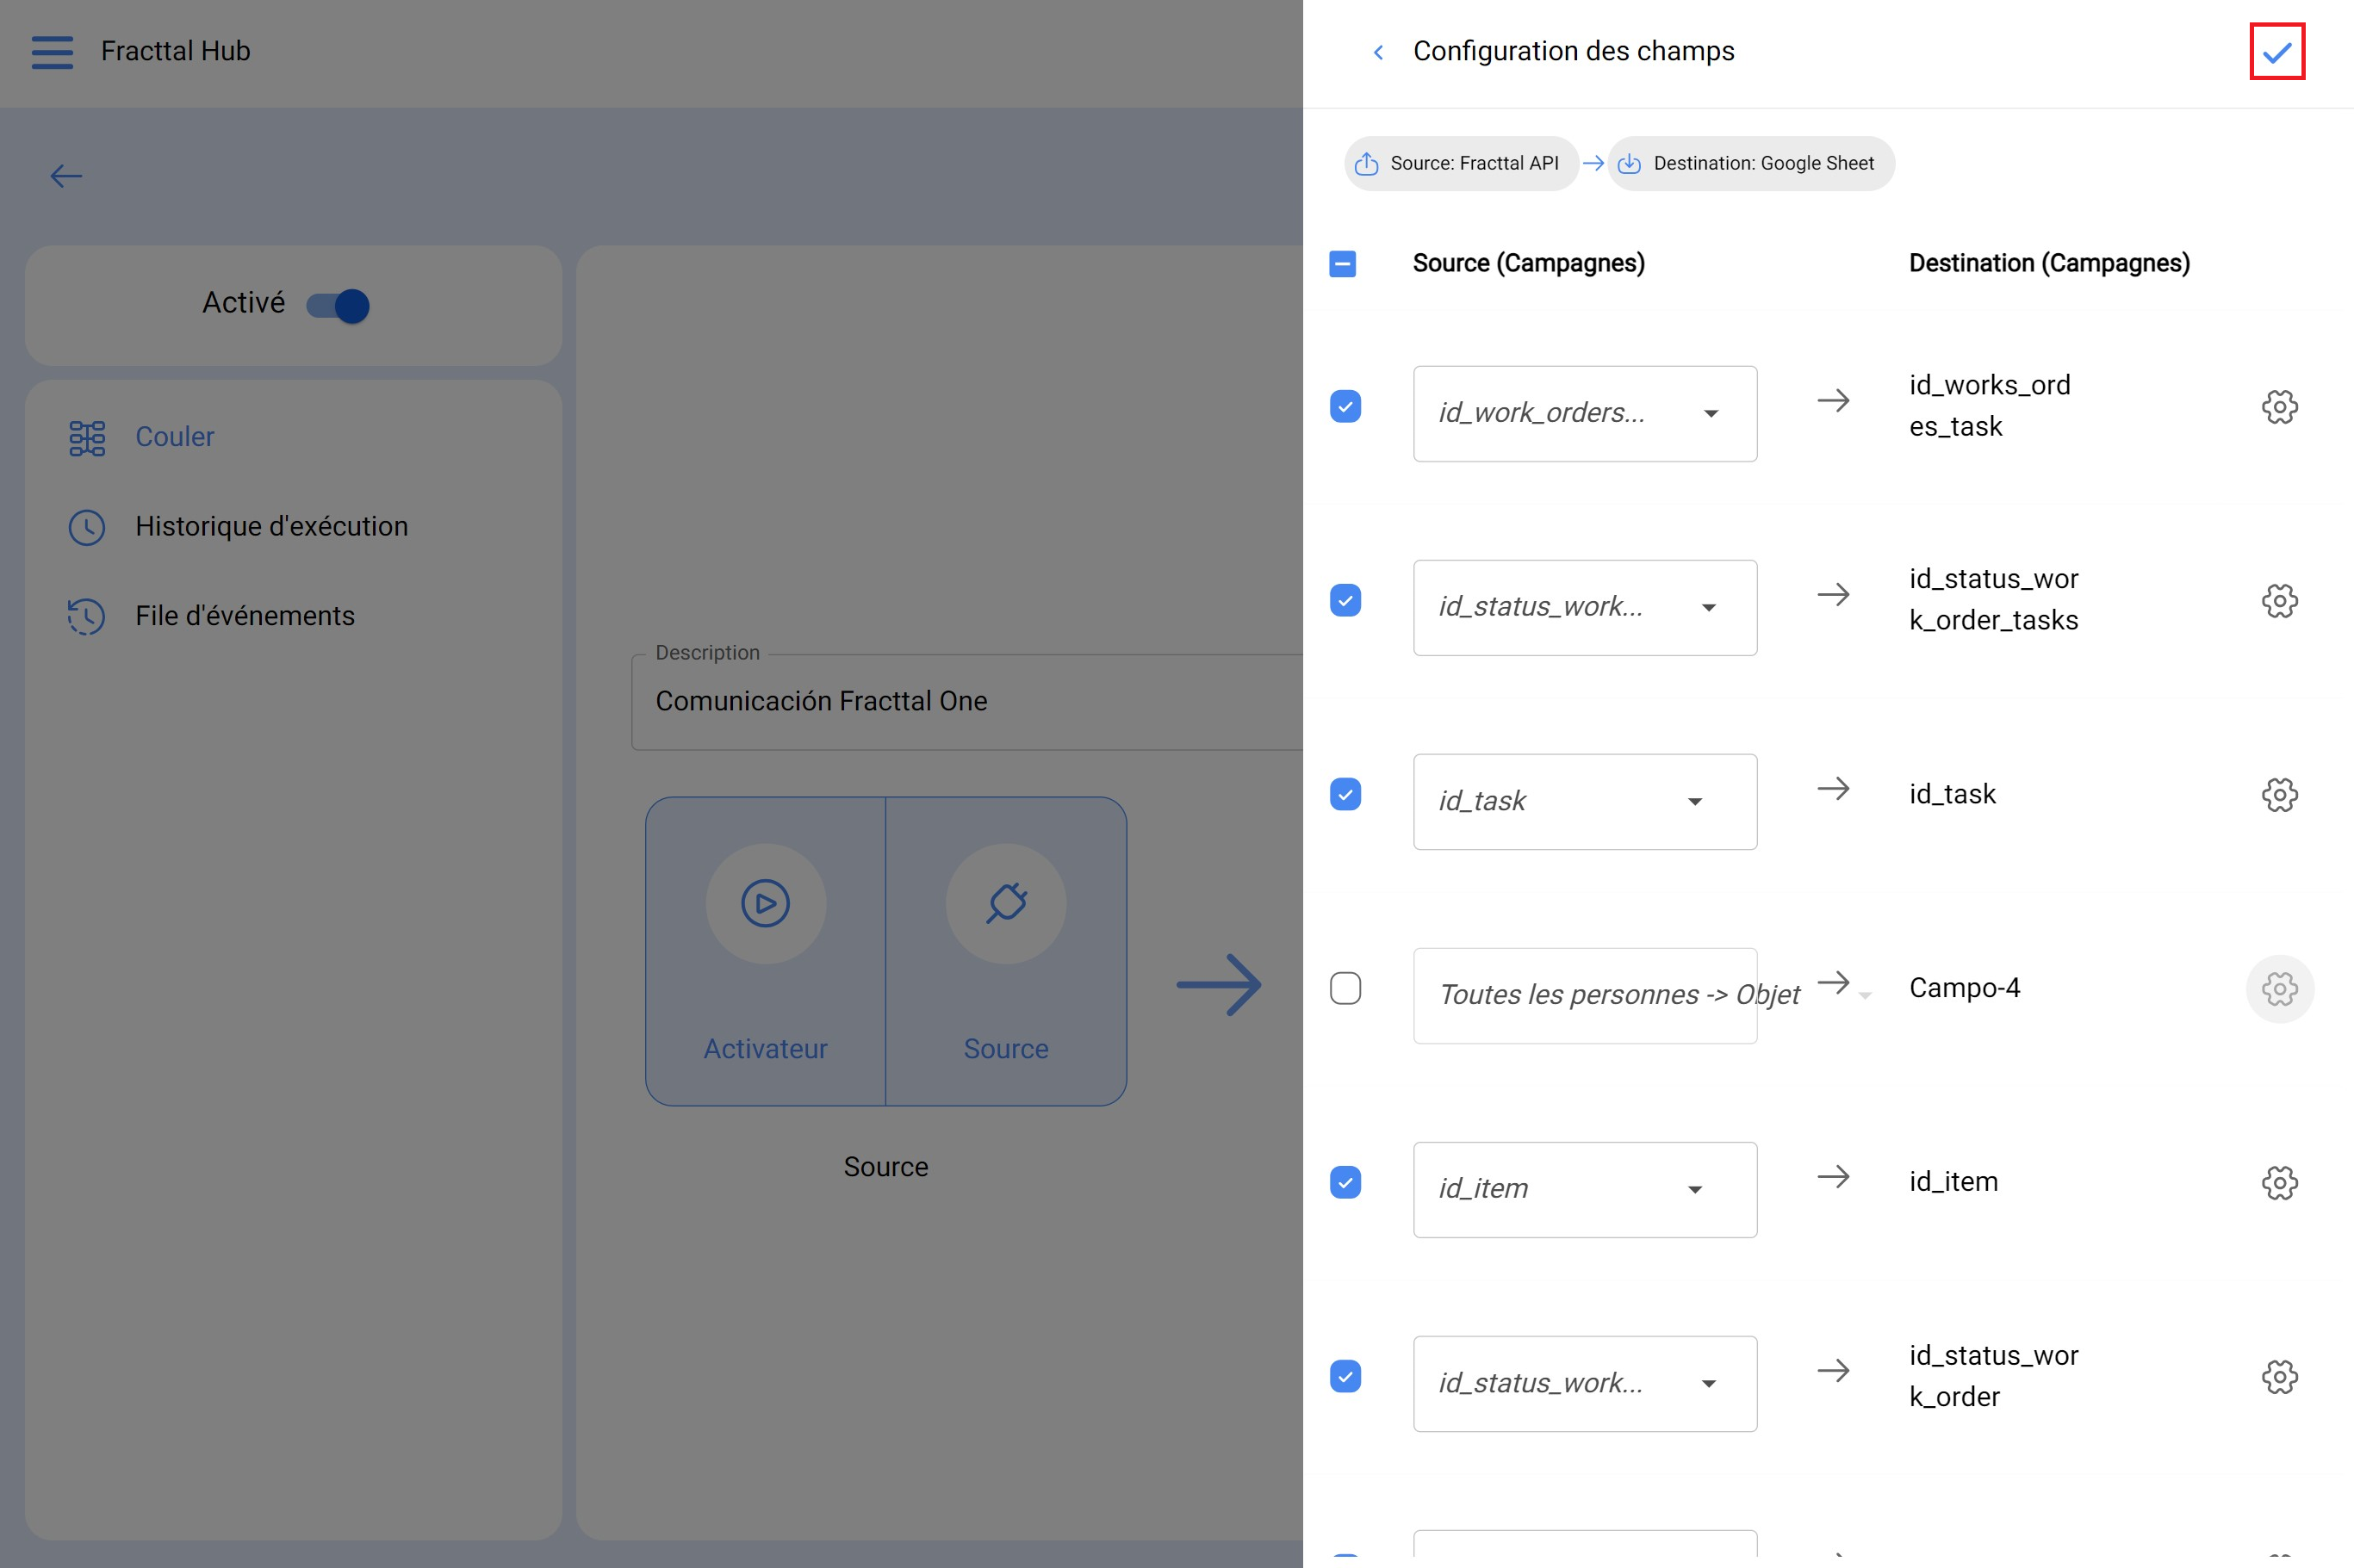Check the Campo-4 row checkbox
This screenshot has height=1568, width=2354.
point(1345,988)
